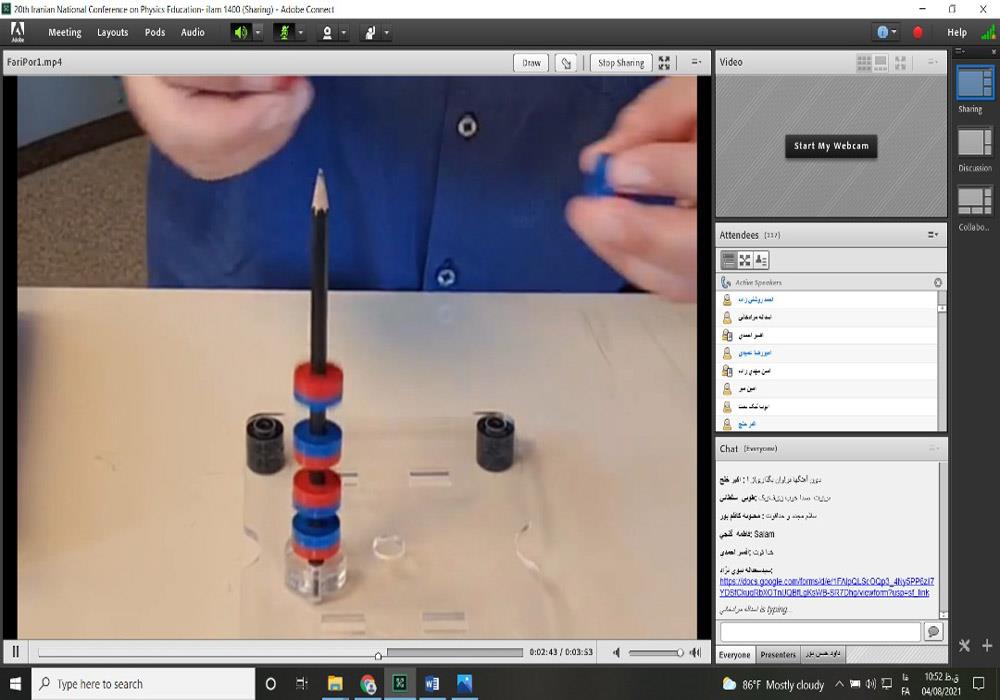
Task: Open the Attendees pod options menu
Action: pyautogui.click(x=932, y=235)
